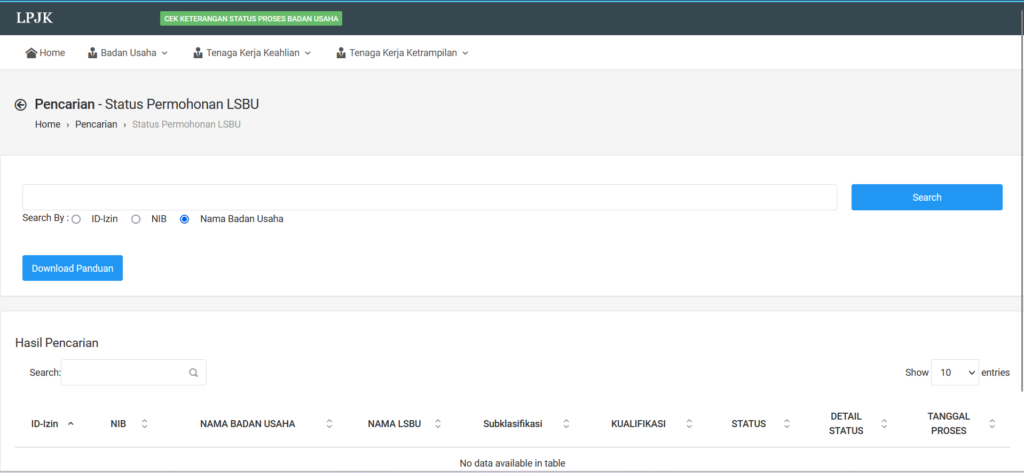Screen dimensions: 1024x473
Task: Select the NIB search option
Action: click(x=136, y=219)
